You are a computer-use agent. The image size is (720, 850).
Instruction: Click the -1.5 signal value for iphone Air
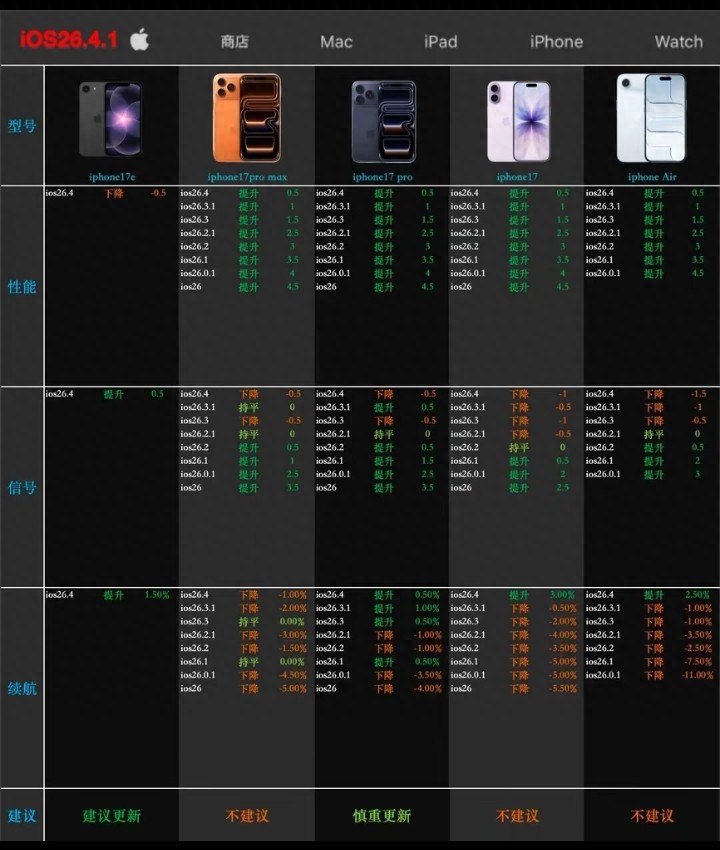point(698,394)
